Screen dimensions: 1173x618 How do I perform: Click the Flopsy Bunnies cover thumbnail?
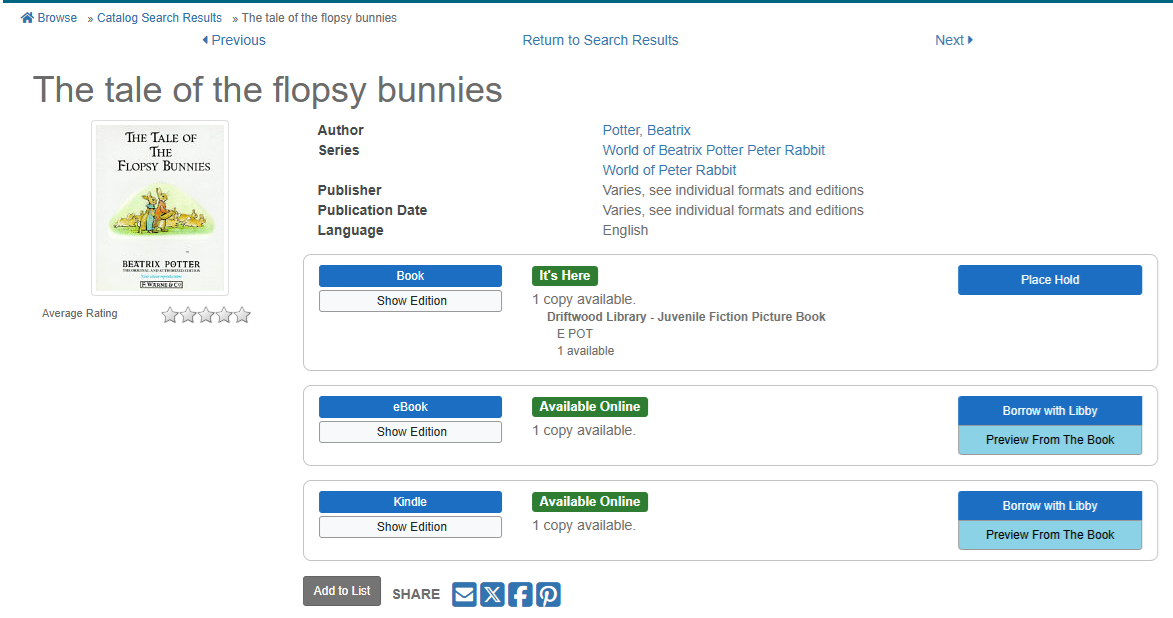pyautogui.click(x=160, y=208)
